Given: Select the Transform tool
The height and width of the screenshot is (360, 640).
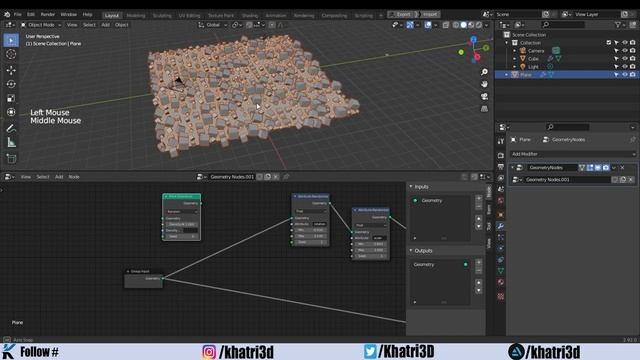Looking at the screenshot, I should [11, 112].
